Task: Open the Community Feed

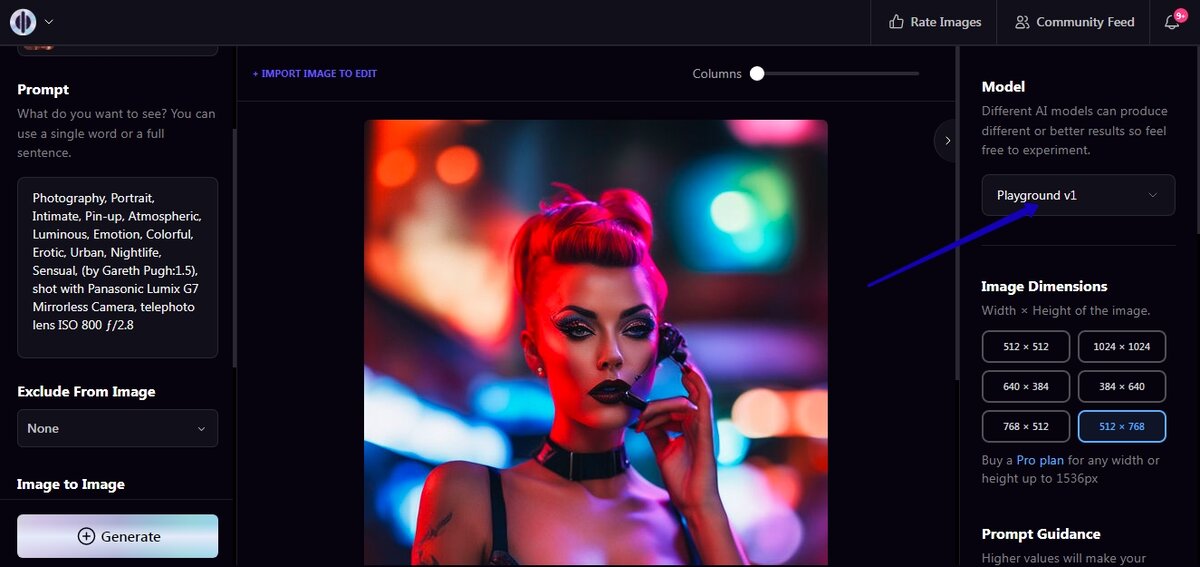Action: [1074, 22]
